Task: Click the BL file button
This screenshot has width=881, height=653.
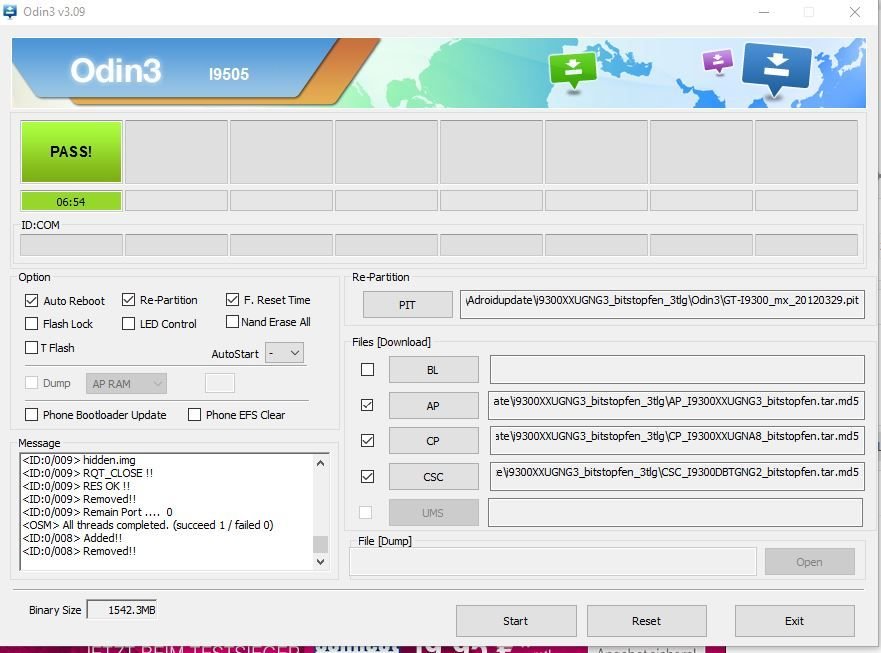Action: (x=433, y=370)
